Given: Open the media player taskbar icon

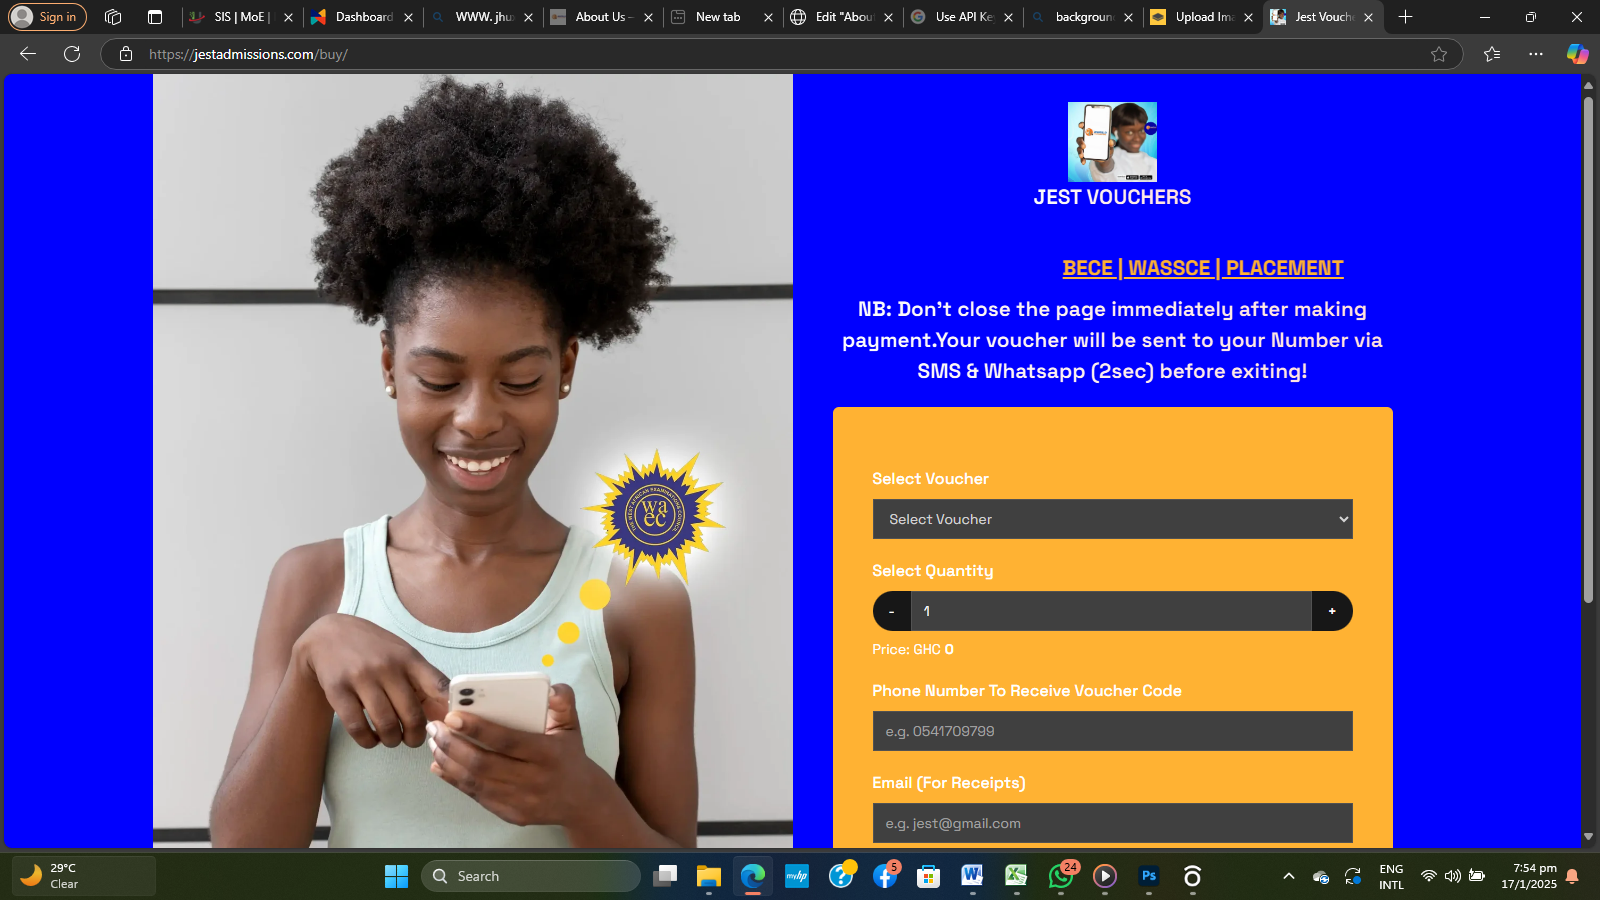Looking at the screenshot, I should coord(1105,876).
